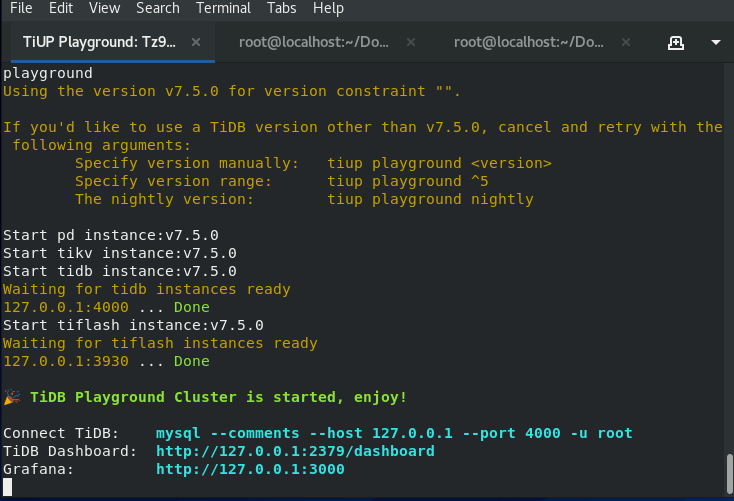Select the last root@localhost tab
Image resolution: width=734 pixels, height=501 pixels.
pos(529,42)
